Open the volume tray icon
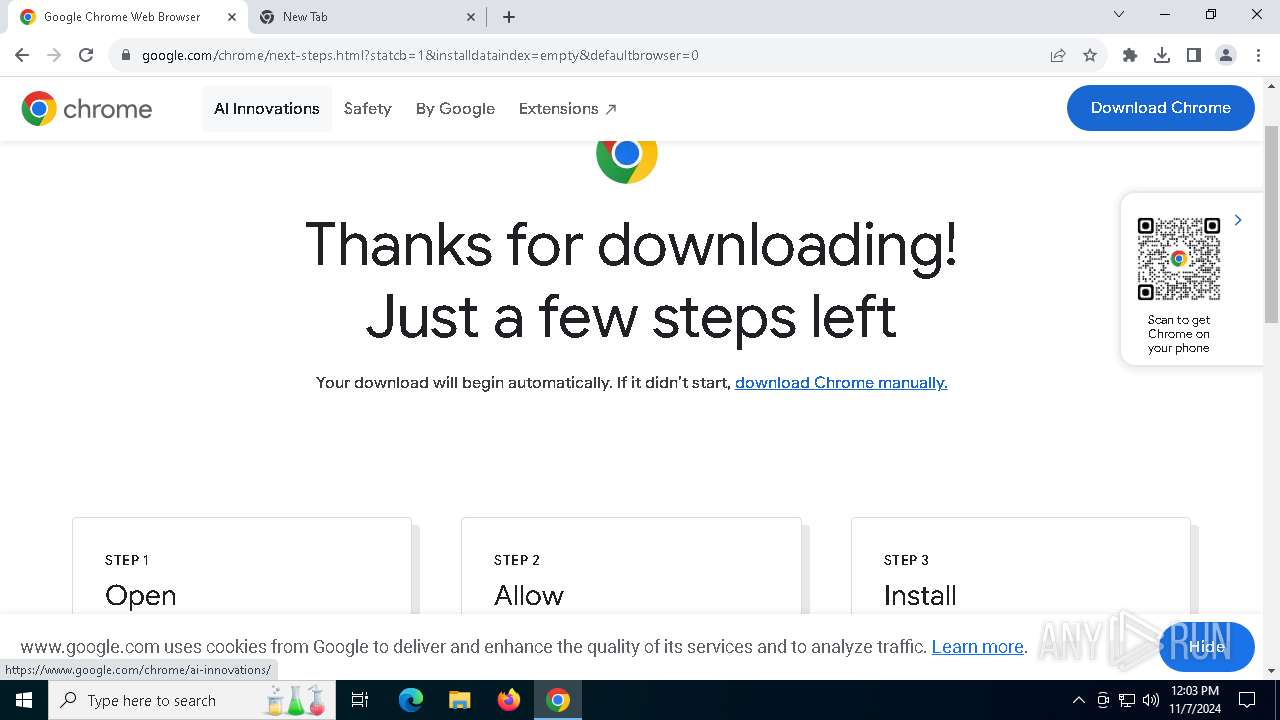Screen dimensions: 1280x720 coord(1151,700)
